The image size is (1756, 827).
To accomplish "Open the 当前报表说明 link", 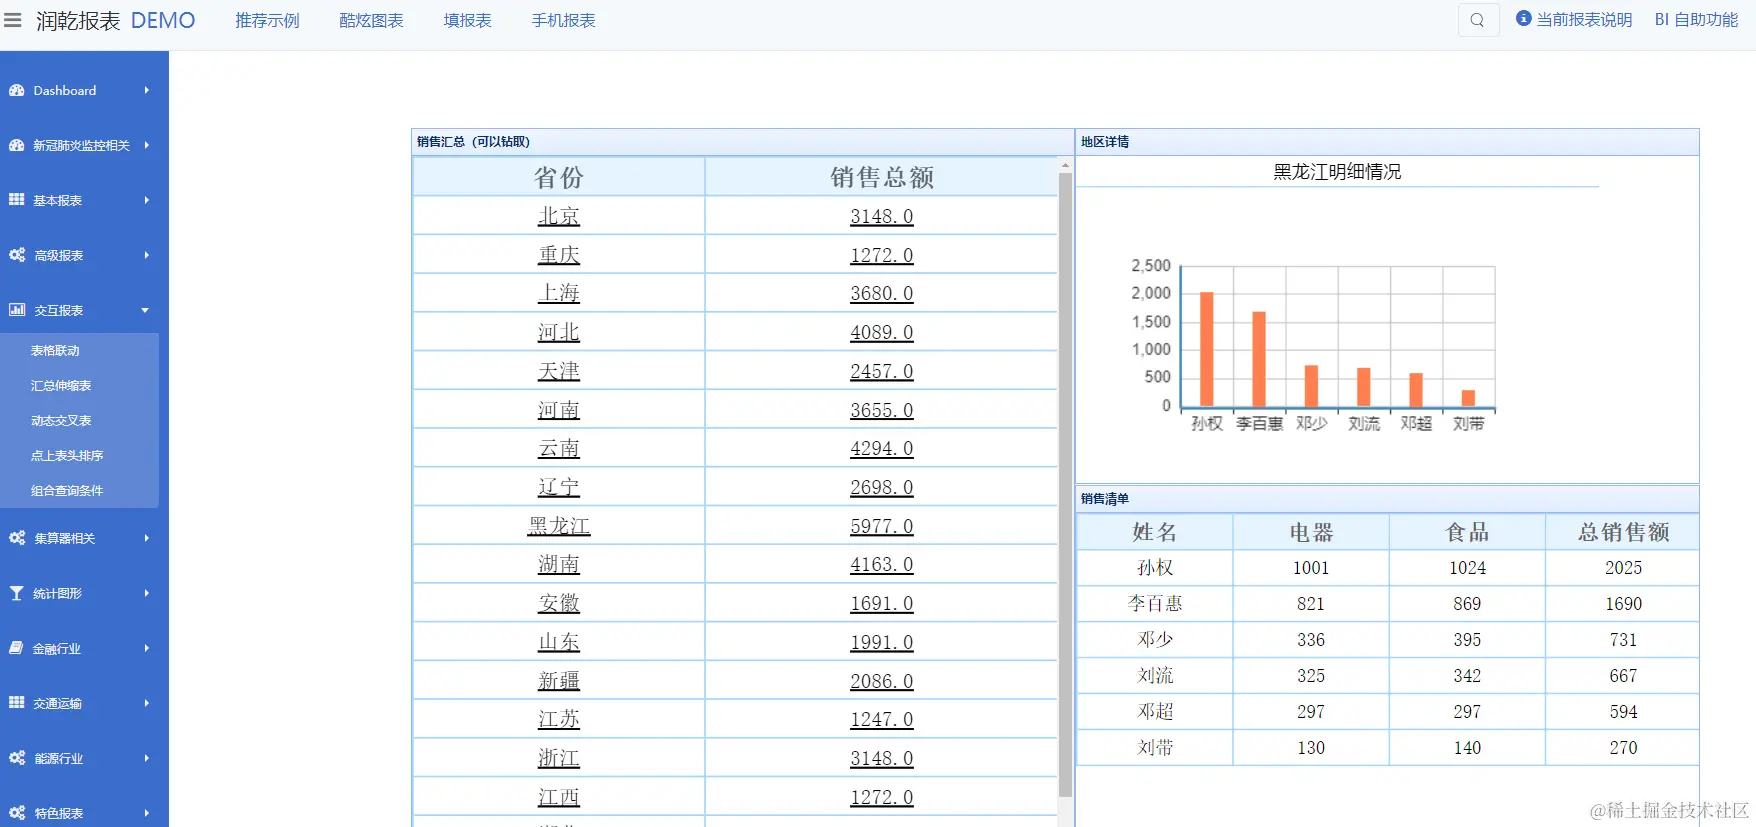I will [1584, 20].
